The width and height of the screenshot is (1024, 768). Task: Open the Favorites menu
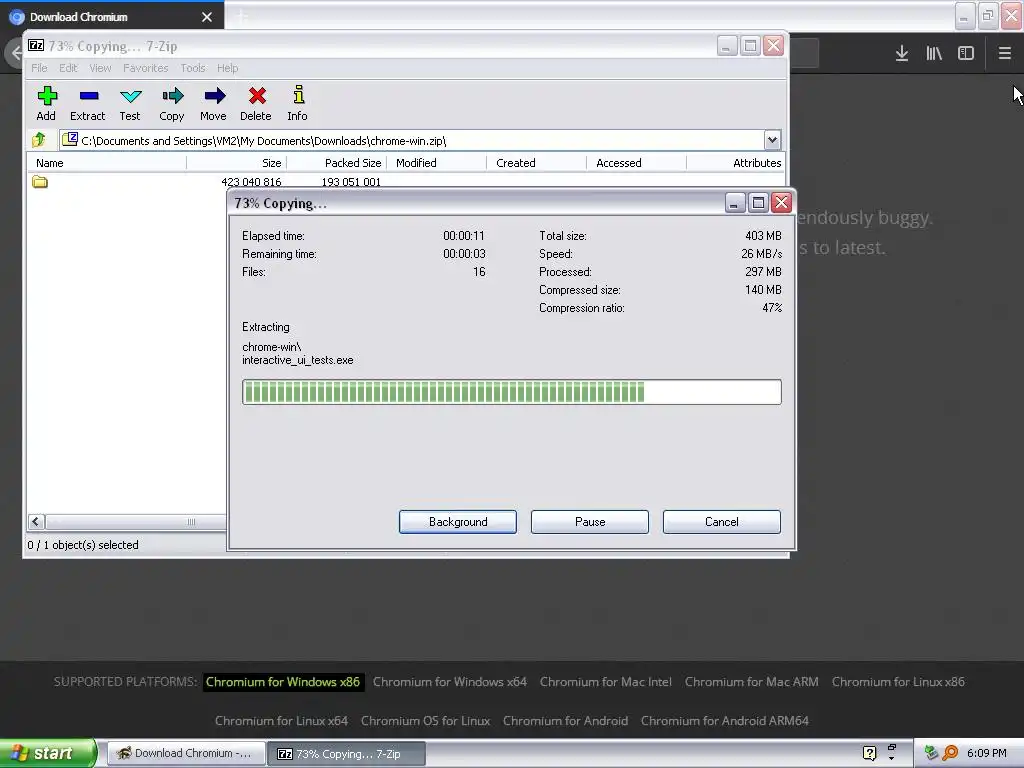point(146,68)
